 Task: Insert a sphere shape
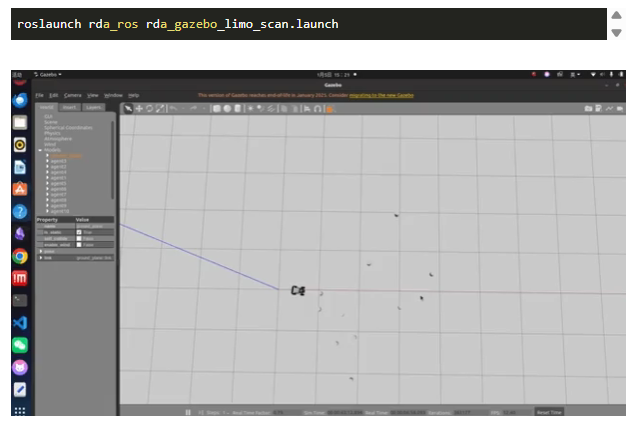coord(227,108)
